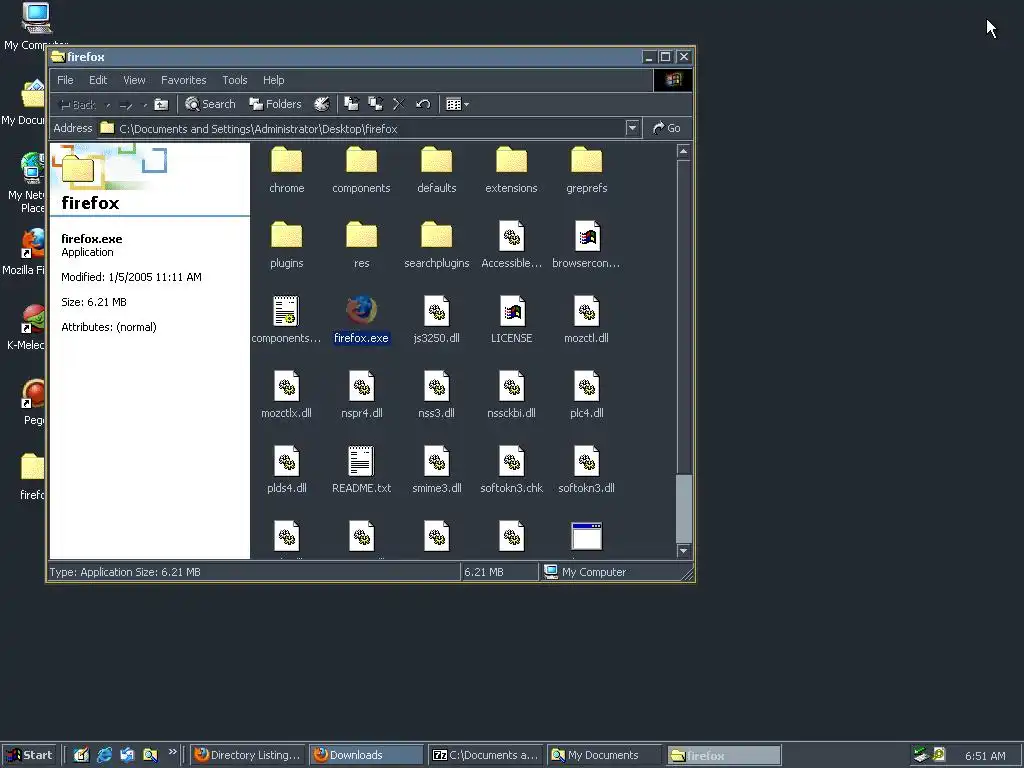Screen dimensions: 1024x768
Task: Click the Copy To toolbar icon
Action: [375, 104]
